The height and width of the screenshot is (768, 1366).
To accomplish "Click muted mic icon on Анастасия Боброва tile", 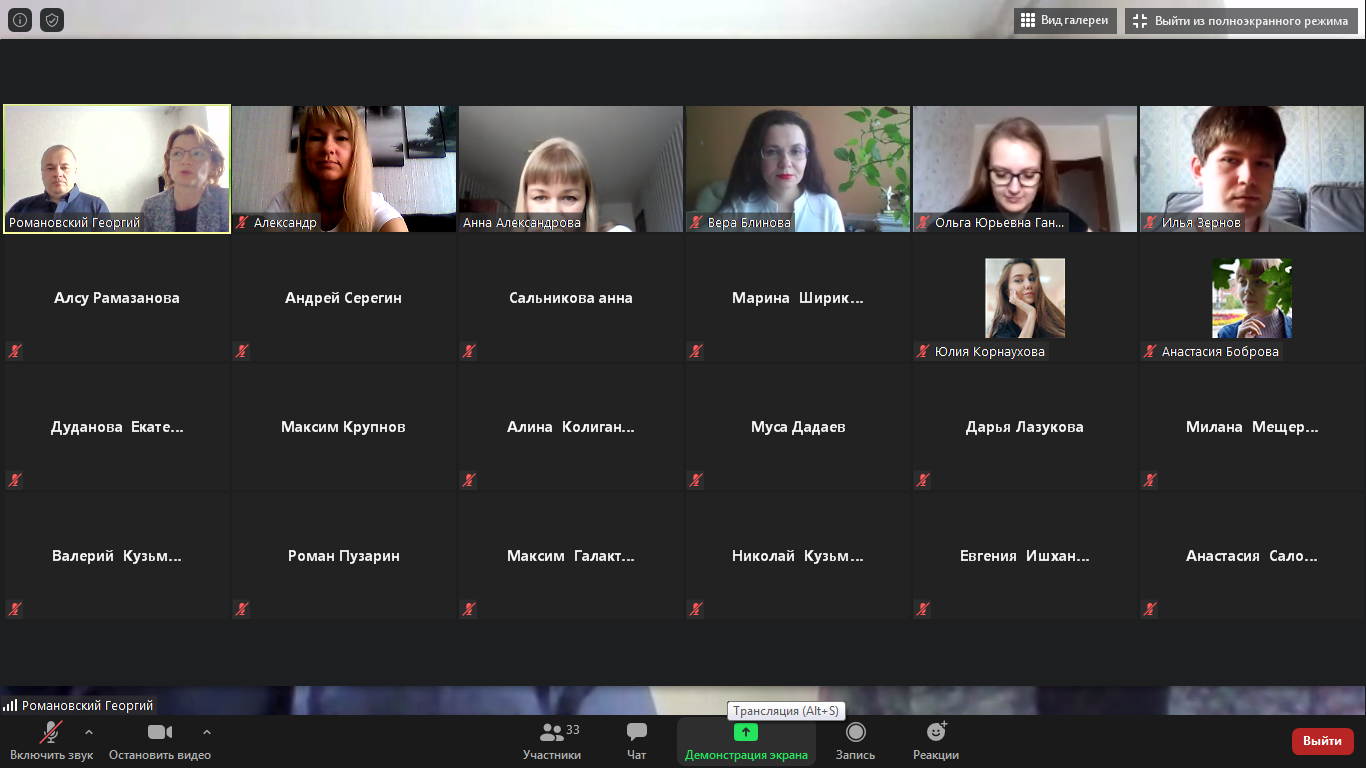I will [x=1150, y=351].
